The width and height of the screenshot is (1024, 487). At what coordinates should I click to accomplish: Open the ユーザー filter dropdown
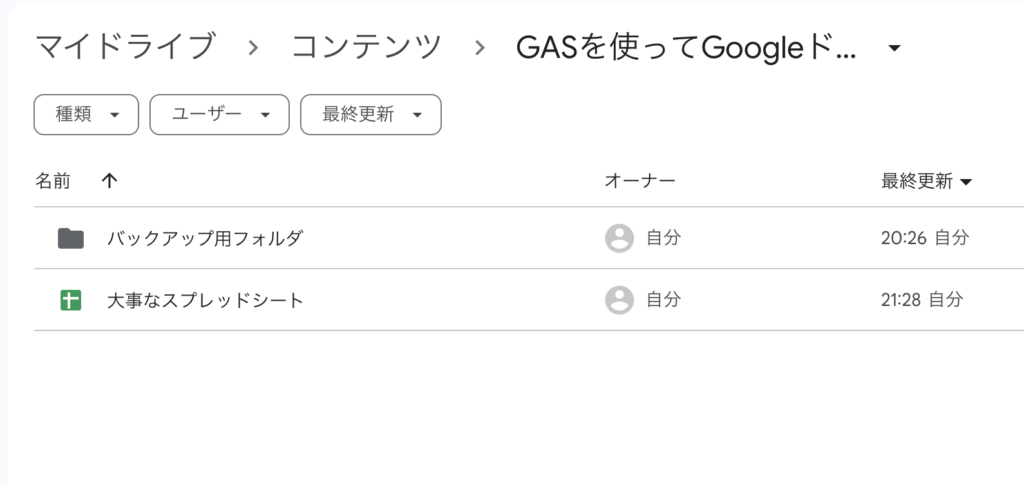[x=219, y=115]
